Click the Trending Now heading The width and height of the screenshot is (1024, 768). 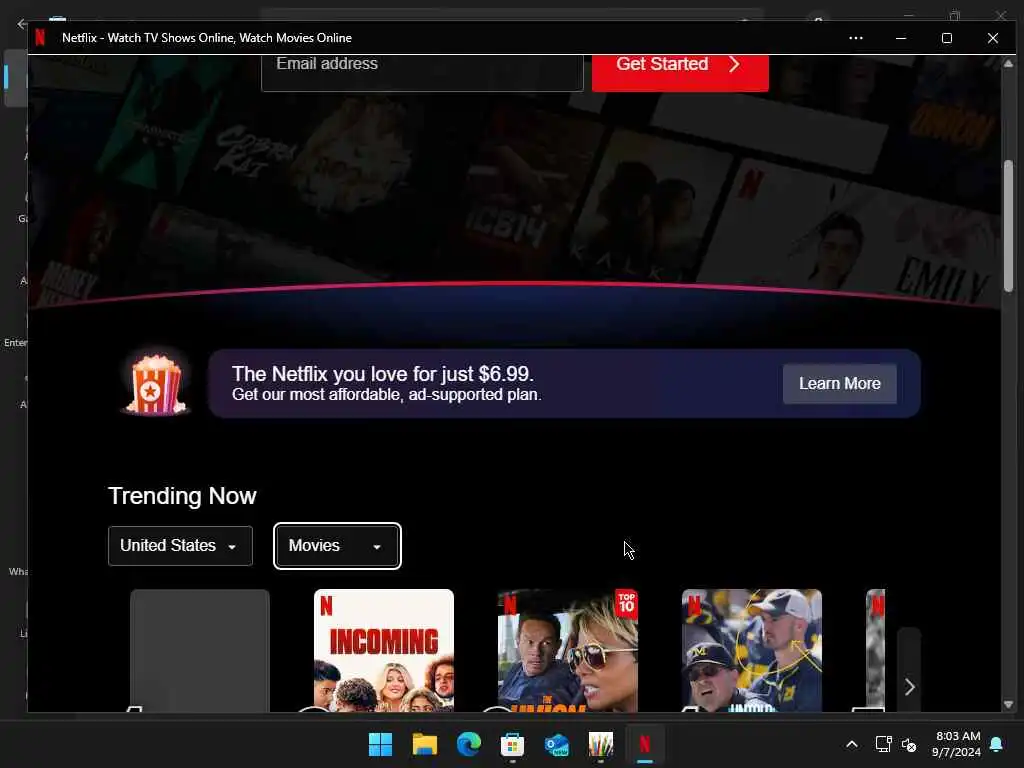[182, 496]
